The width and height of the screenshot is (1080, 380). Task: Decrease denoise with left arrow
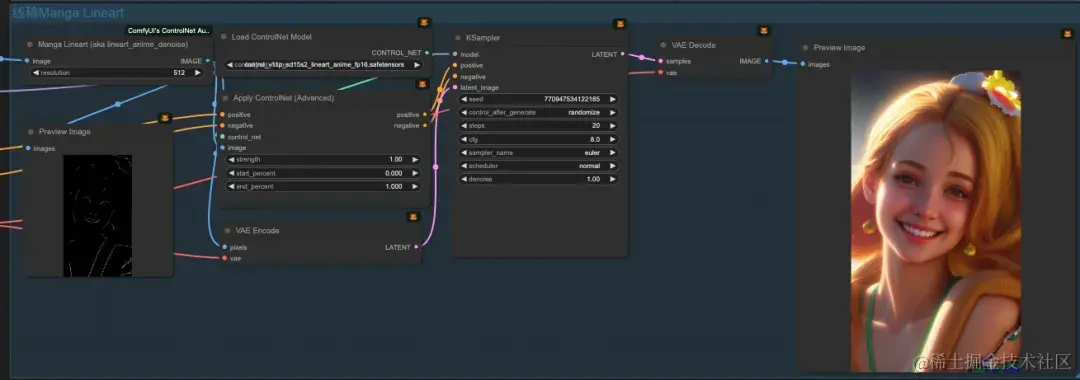(x=464, y=179)
